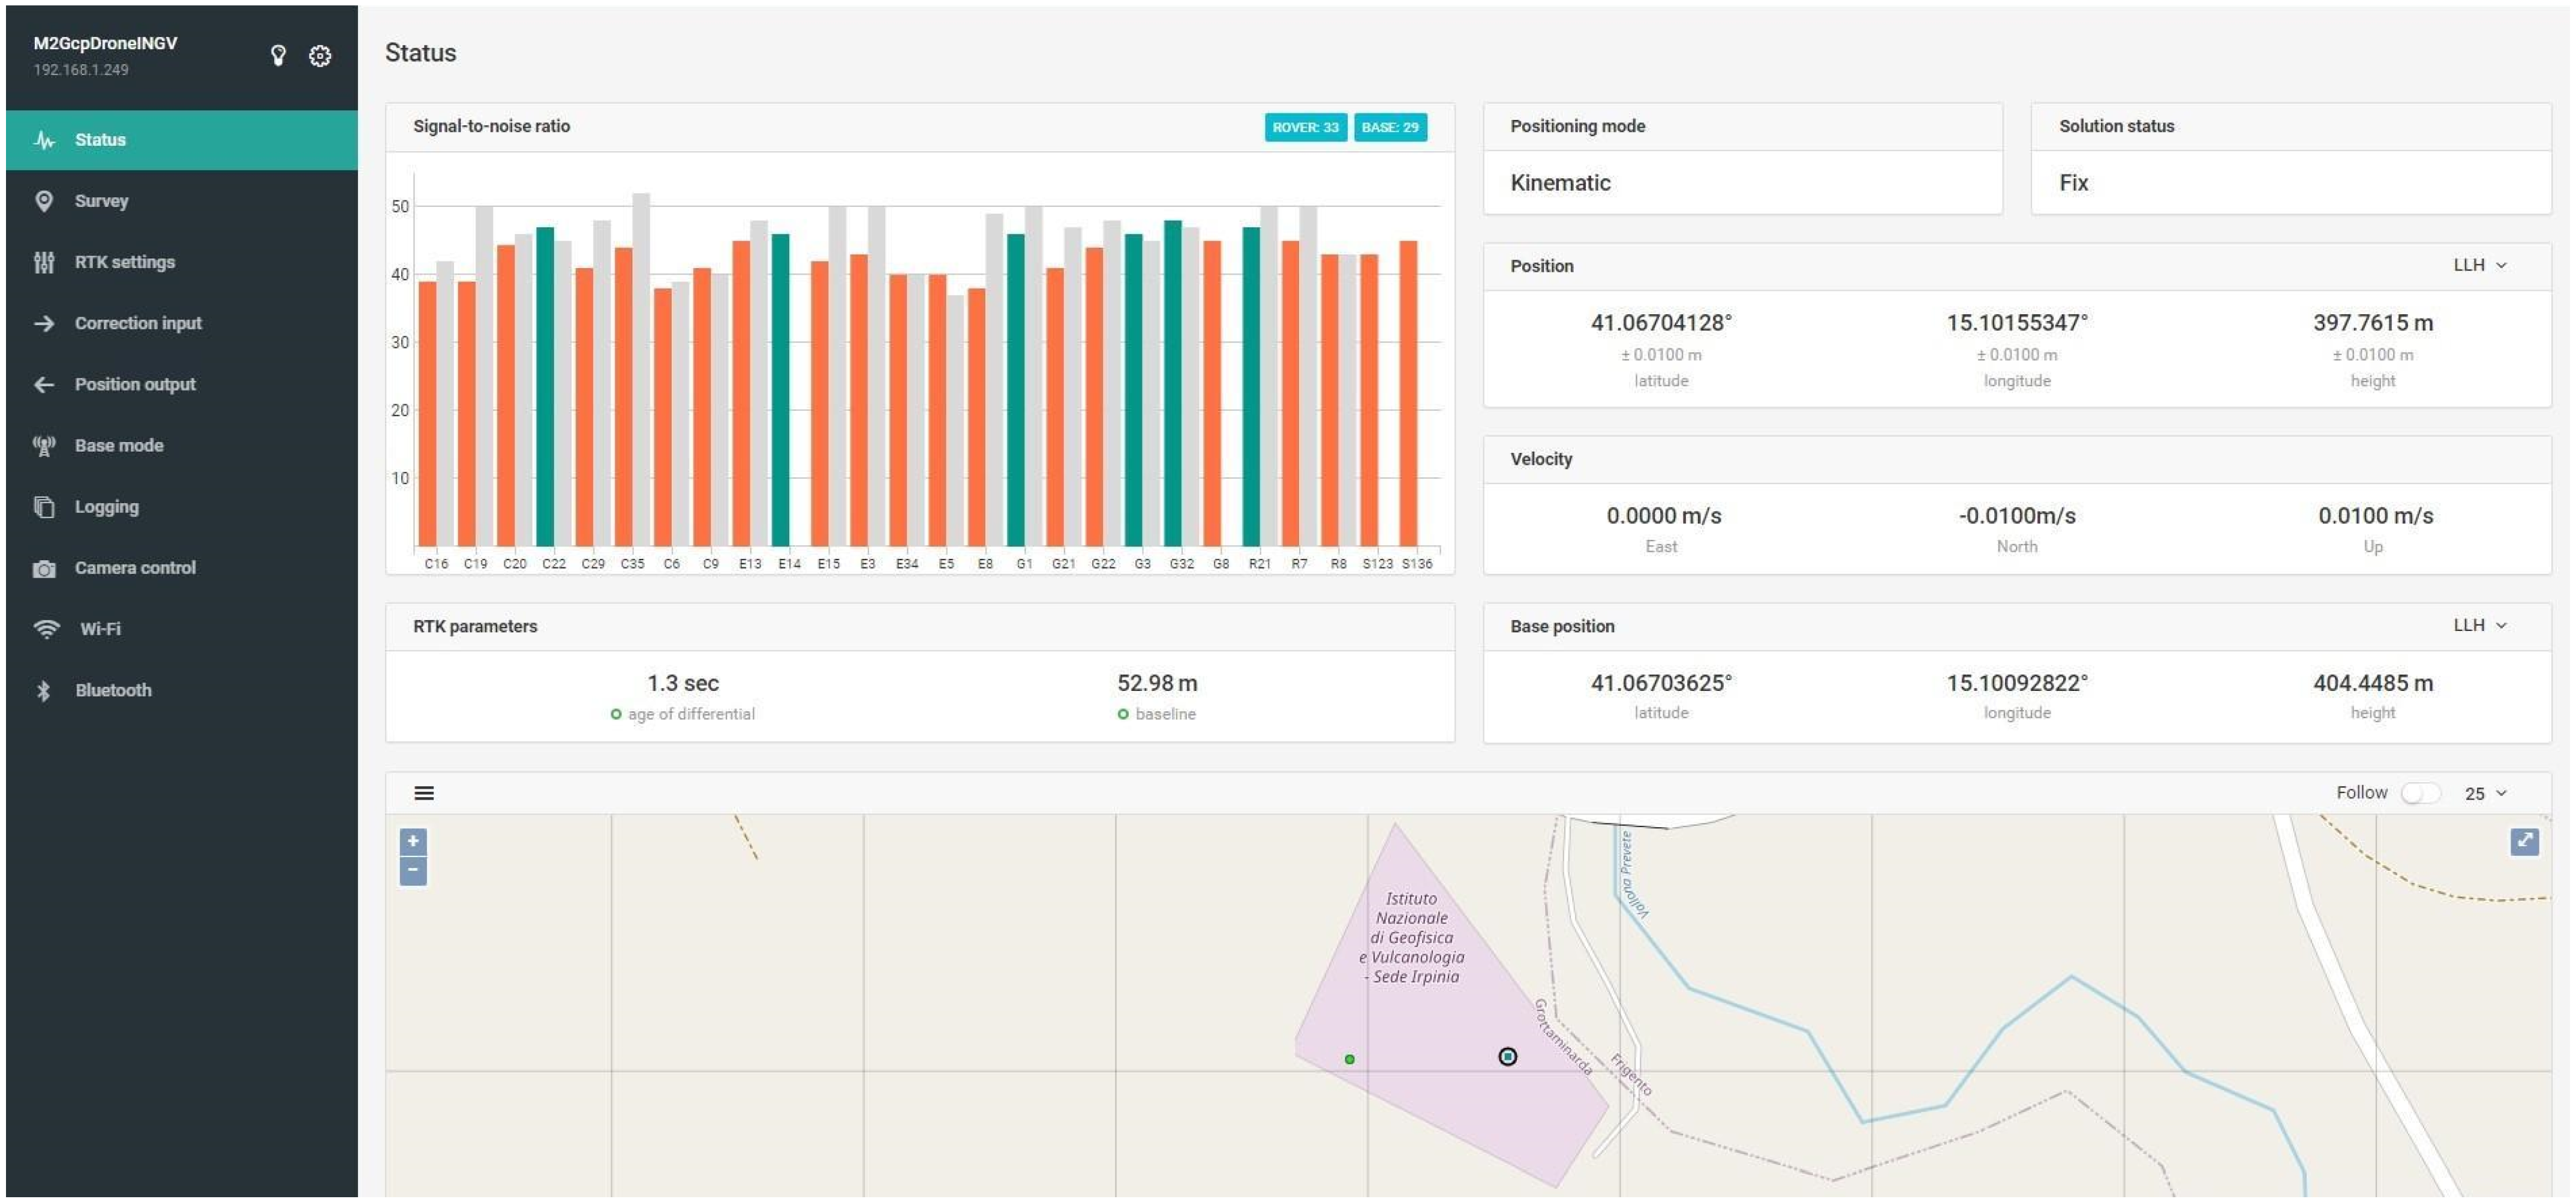This screenshot has height=1202, width=2576.
Task: Click the Camera control camera icon
Action: coord(44,569)
